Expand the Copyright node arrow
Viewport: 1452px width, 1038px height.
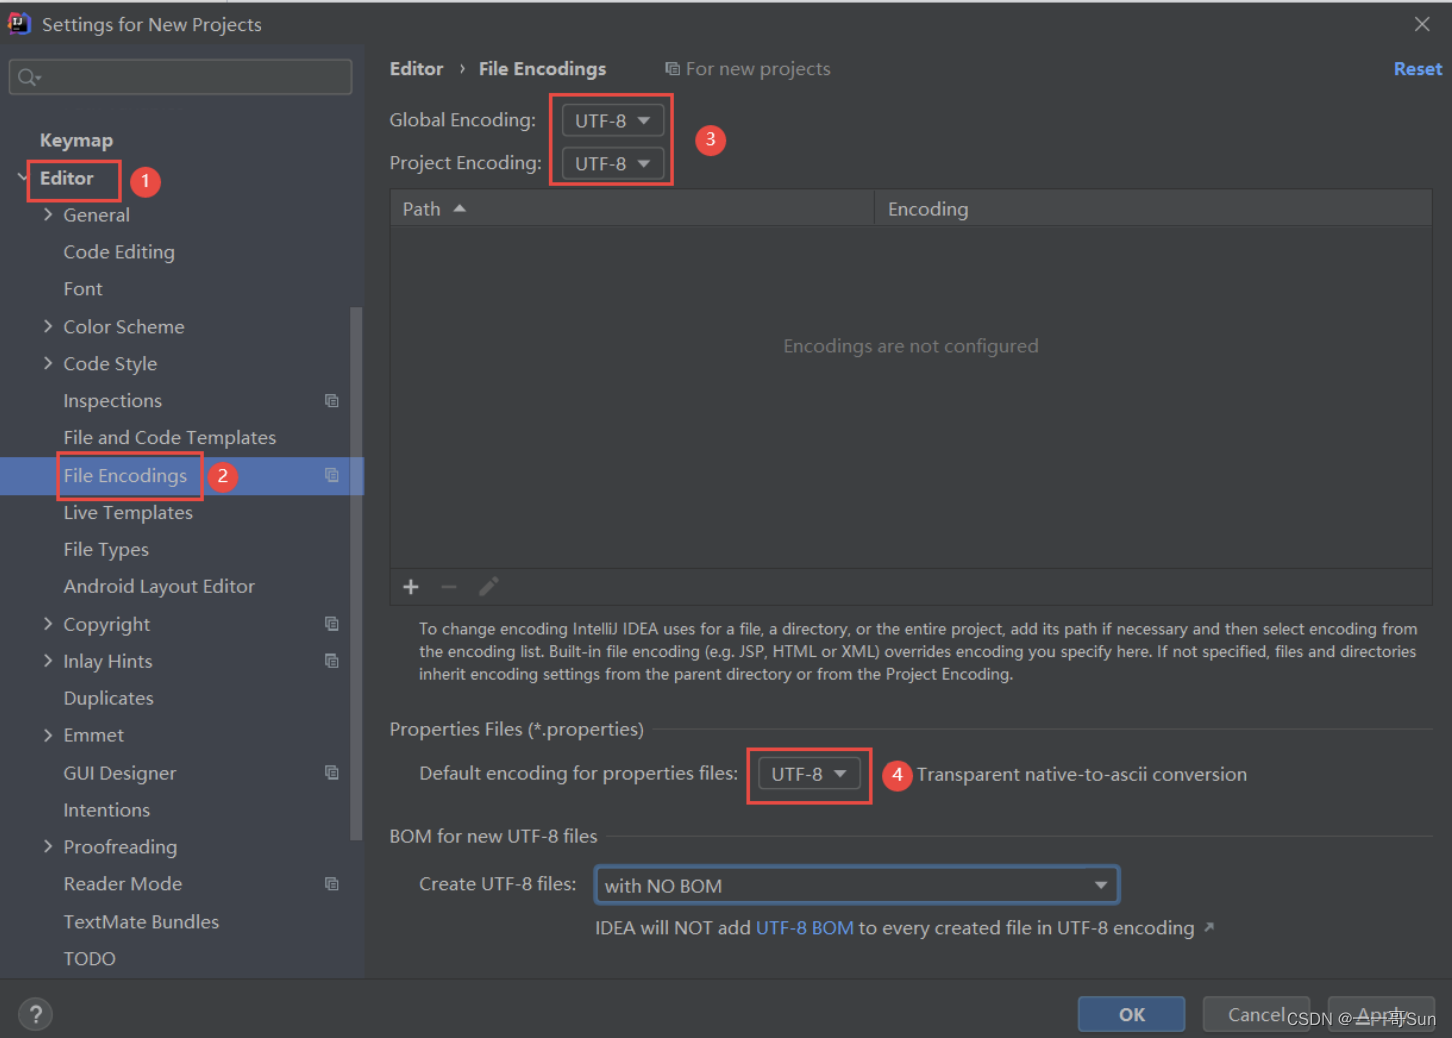47,624
